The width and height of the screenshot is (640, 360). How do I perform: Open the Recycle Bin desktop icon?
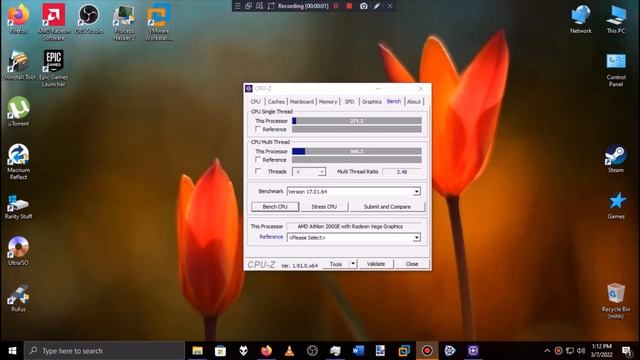(616, 301)
